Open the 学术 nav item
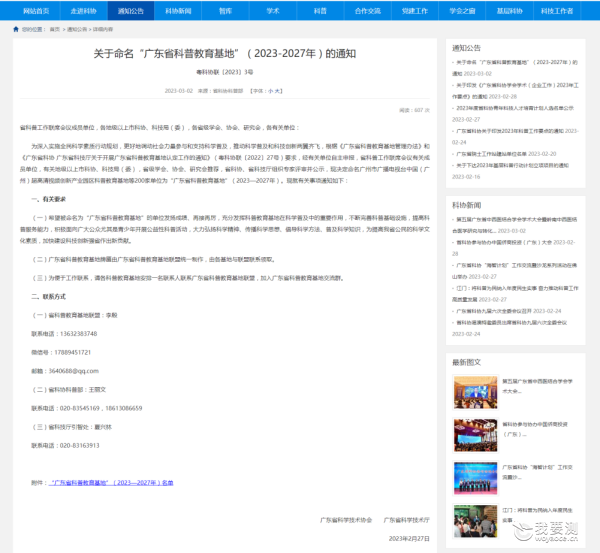 (x=273, y=11)
